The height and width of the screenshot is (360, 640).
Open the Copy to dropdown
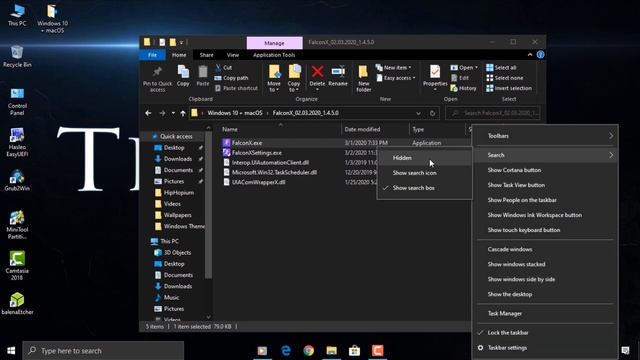pos(293,87)
